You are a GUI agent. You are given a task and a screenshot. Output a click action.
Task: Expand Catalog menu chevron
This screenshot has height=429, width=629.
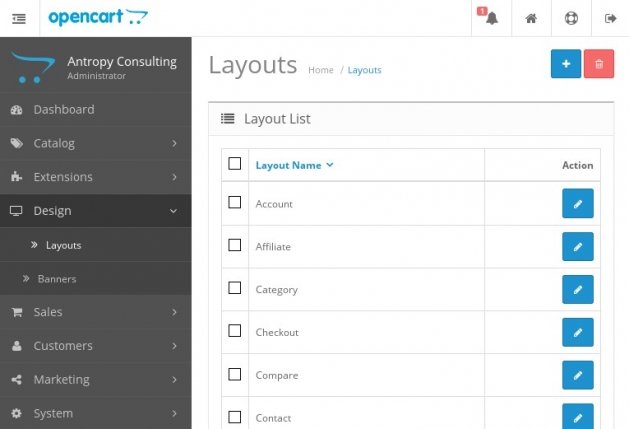(x=174, y=143)
